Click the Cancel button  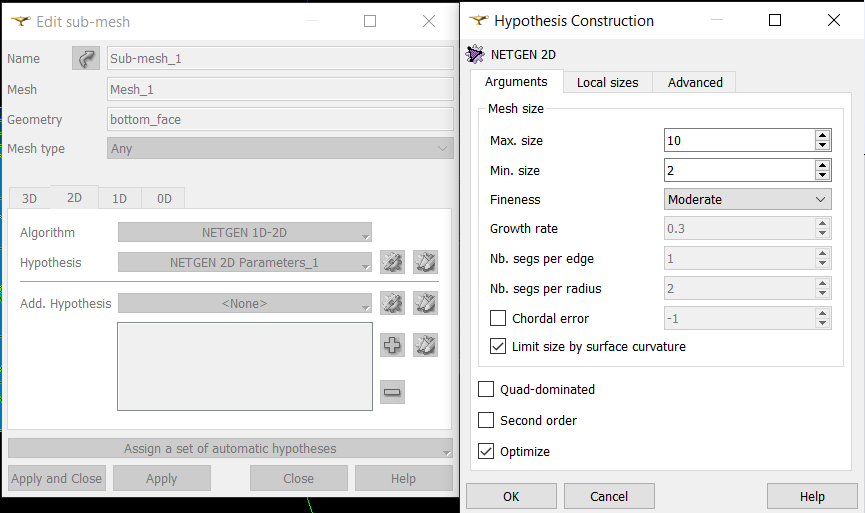tap(609, 496)
